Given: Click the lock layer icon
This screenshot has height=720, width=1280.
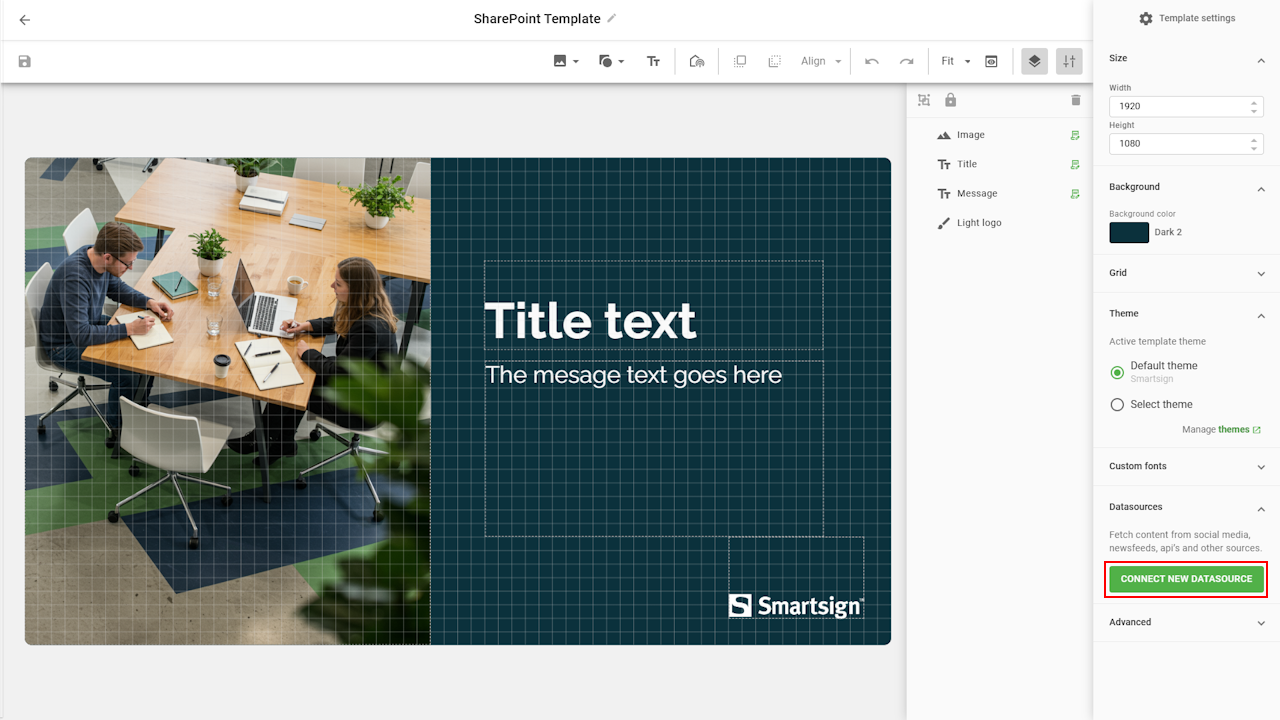Looking at the screenshot, I should point(950,100).
